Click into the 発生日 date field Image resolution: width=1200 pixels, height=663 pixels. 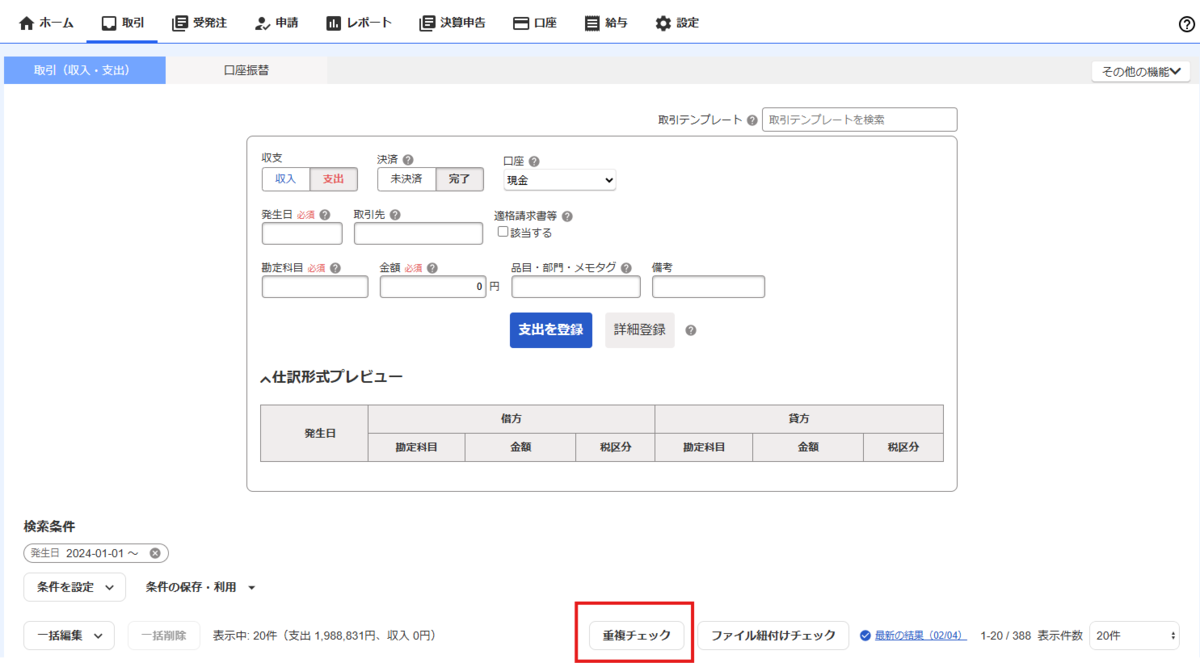pos(302,234)
